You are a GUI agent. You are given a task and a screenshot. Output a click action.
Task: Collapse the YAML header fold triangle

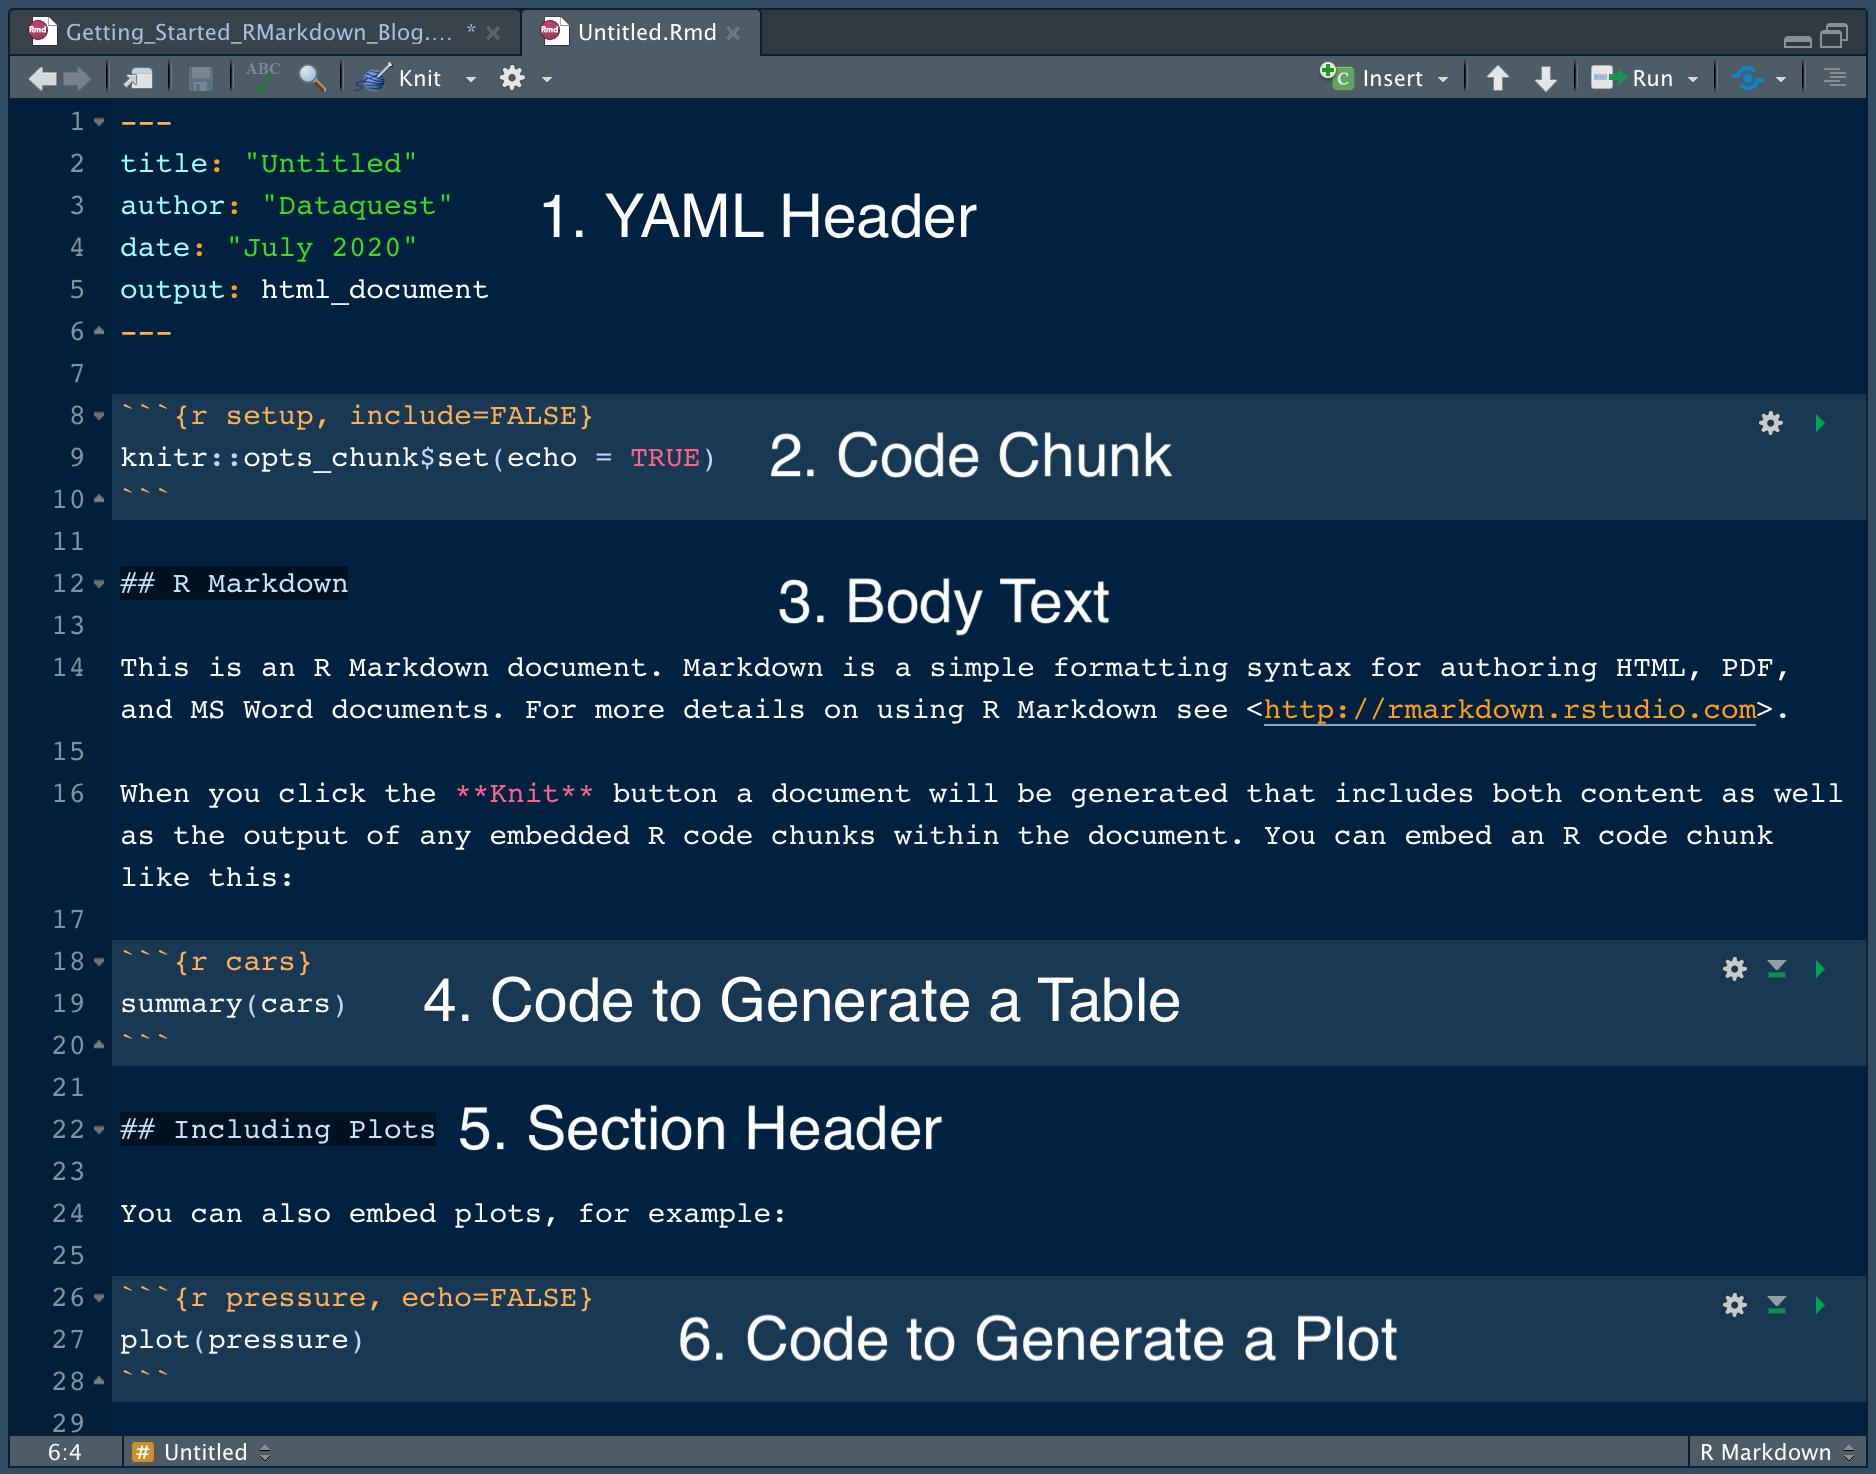98,122
